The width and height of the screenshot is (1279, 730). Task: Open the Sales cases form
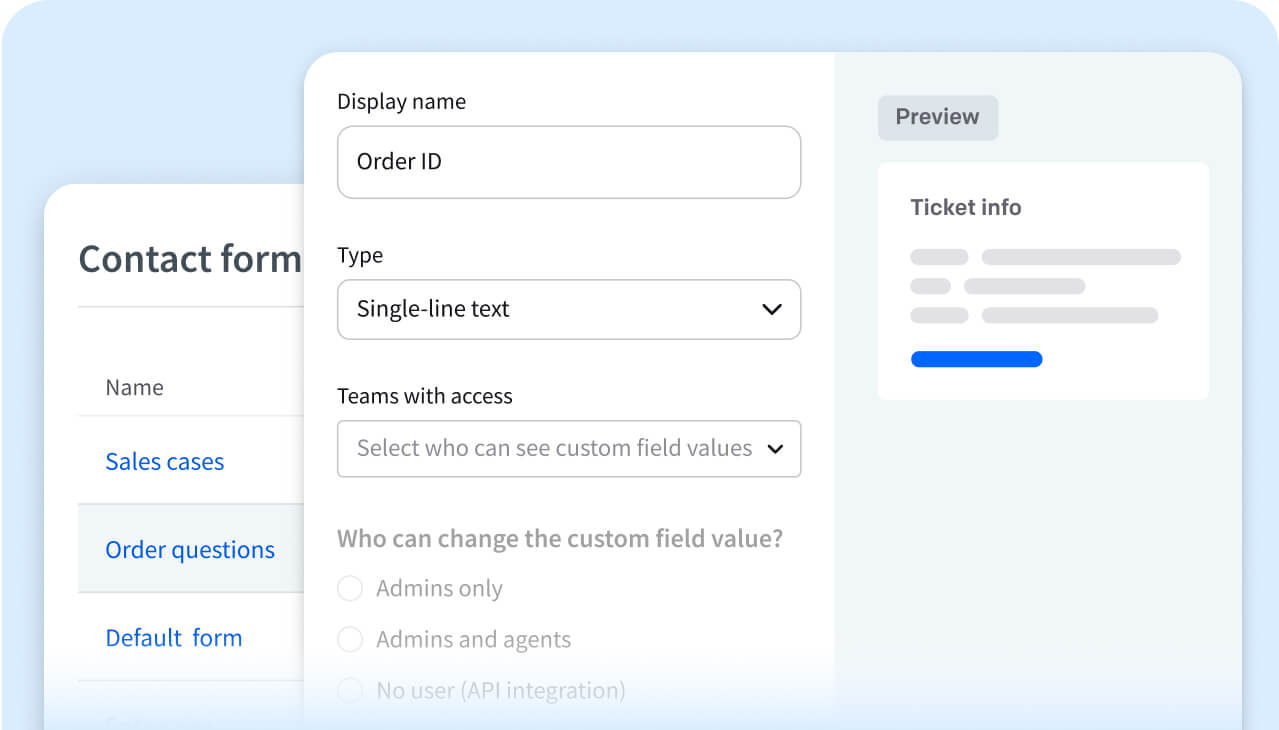pos(164,461)
